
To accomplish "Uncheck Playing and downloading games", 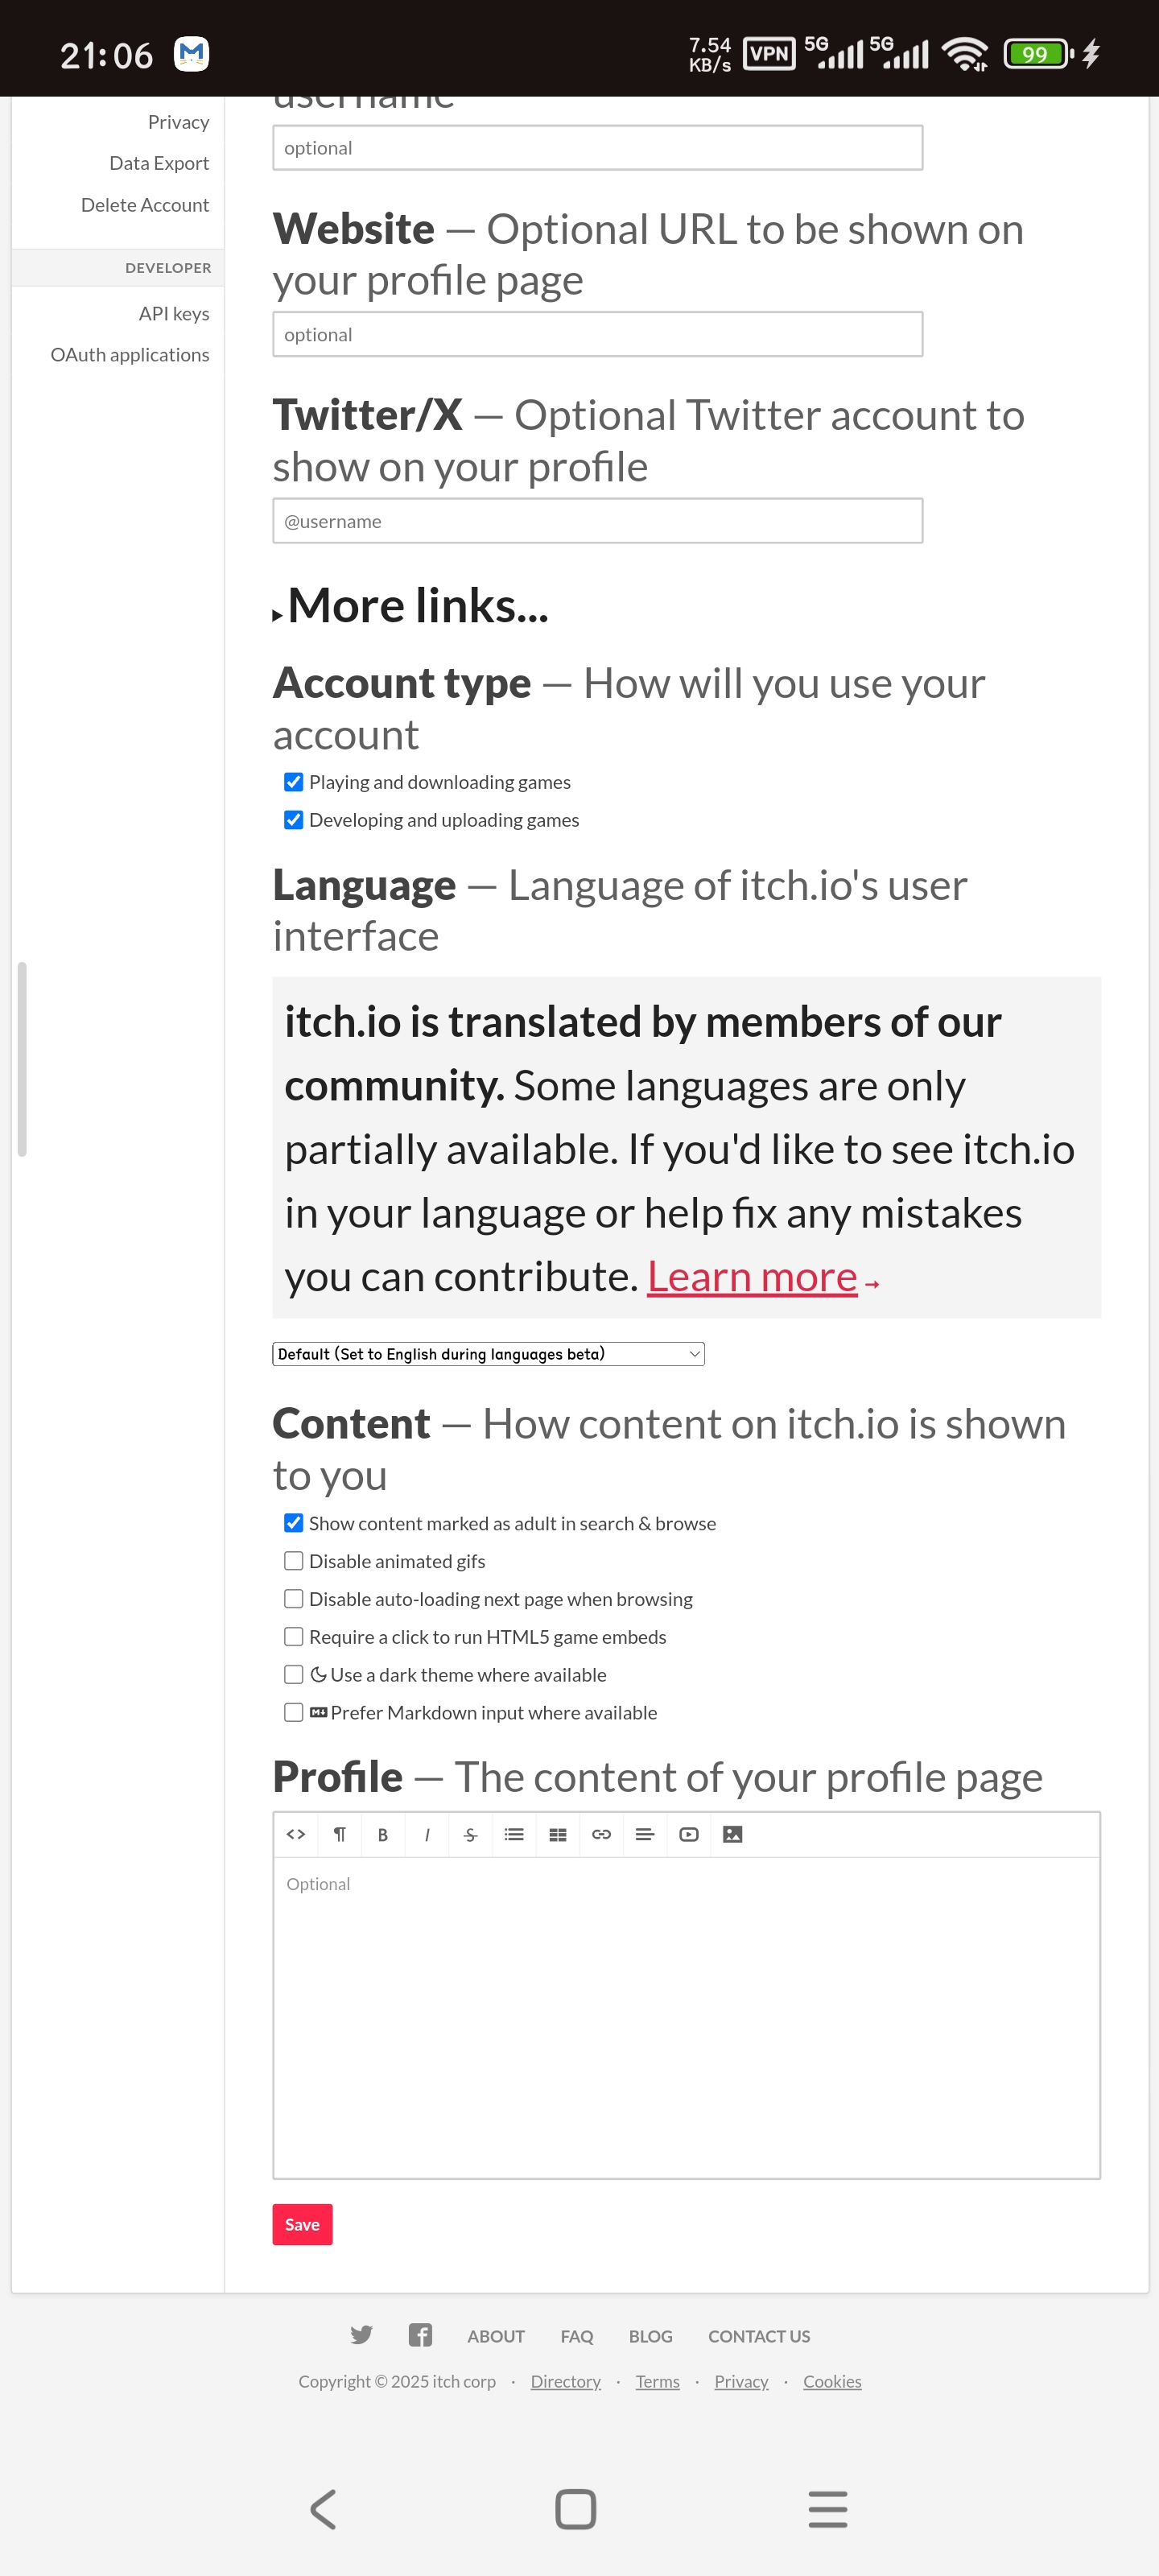I will pos(294,782).
